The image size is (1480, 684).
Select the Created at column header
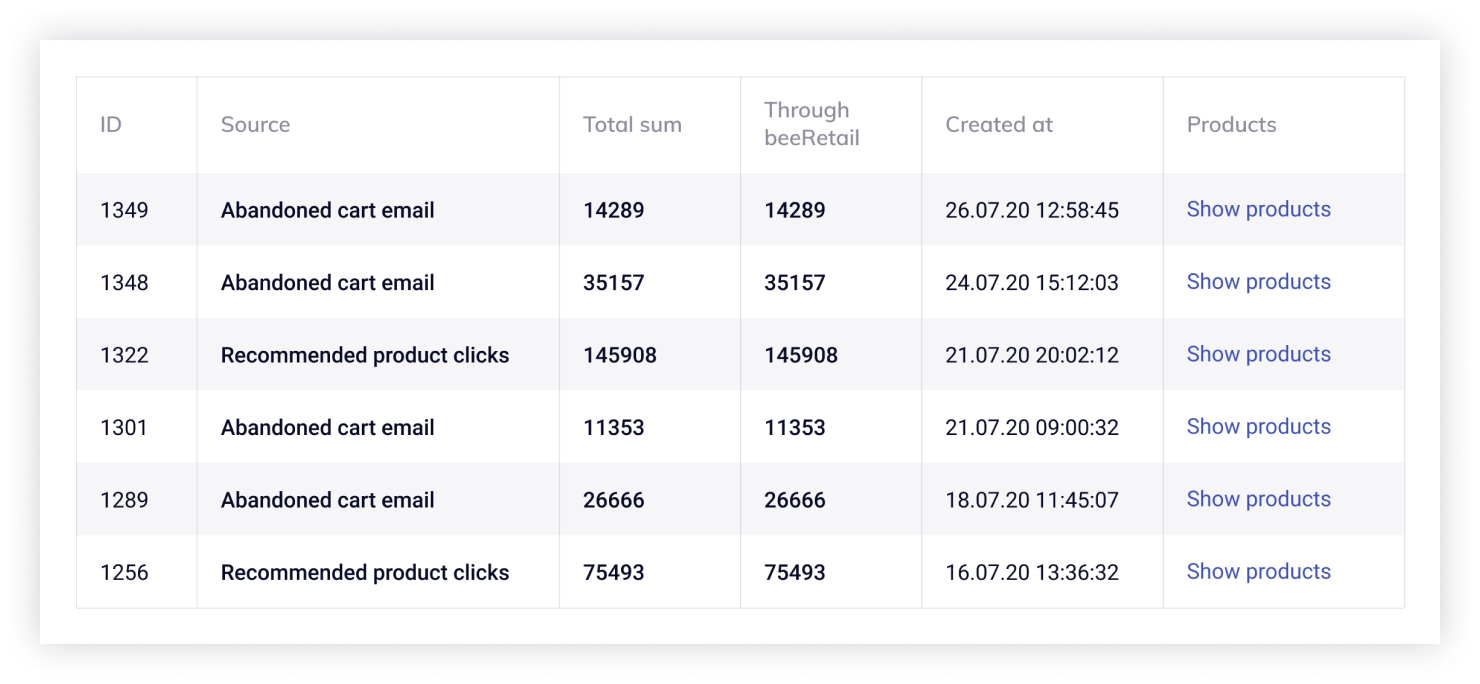click(999, 125)
